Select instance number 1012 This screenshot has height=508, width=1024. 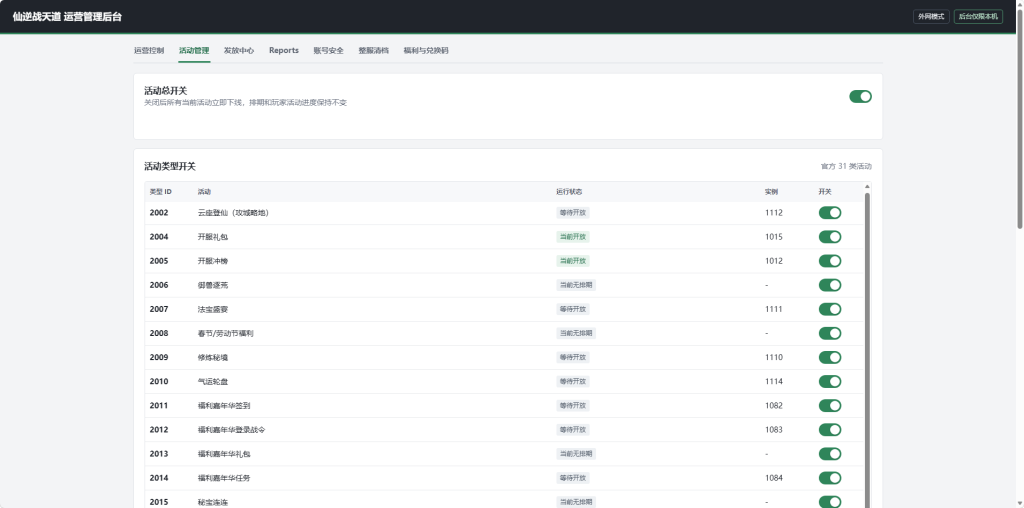pos(774,261)
